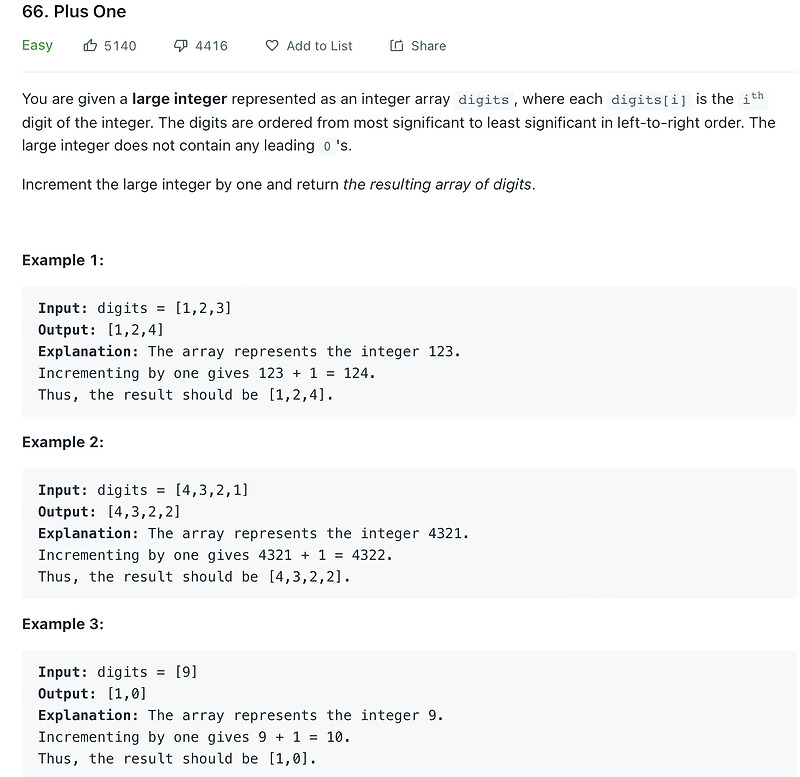The height and width of the screenshot is (777, 800).
Task: Click the Example 1 heading
Action: (63, 260)
